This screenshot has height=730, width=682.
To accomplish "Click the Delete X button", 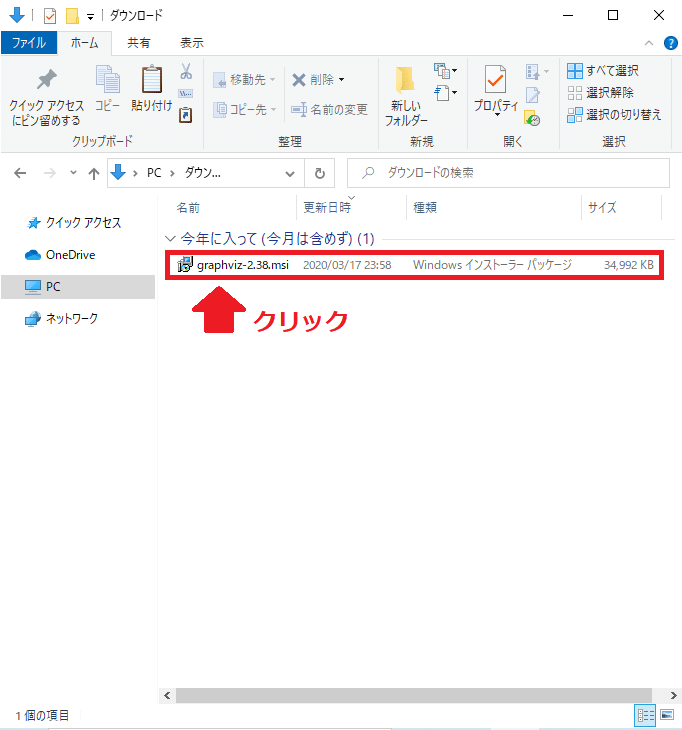I will click(x=299, y=80).
